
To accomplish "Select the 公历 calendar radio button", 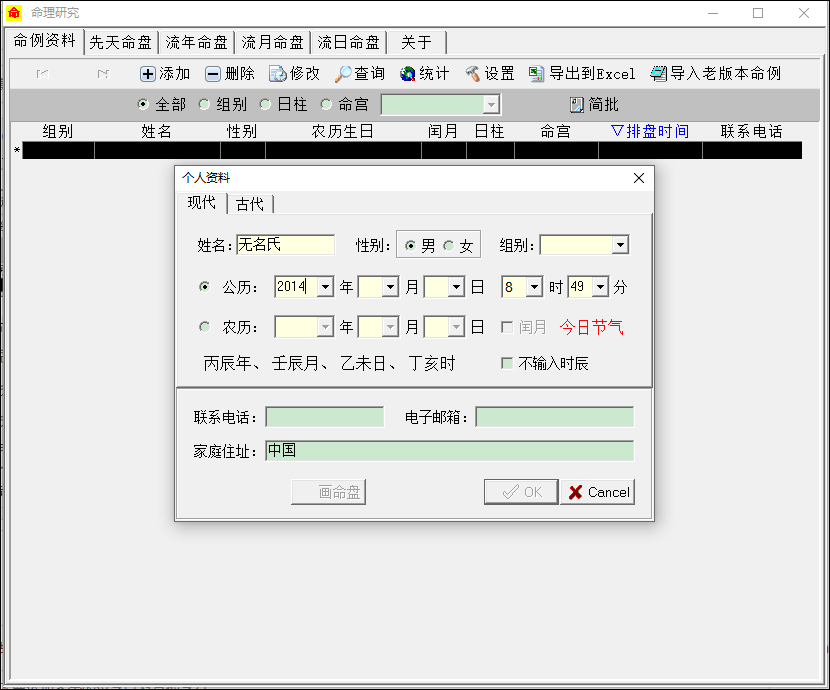I will click(204, 286).
